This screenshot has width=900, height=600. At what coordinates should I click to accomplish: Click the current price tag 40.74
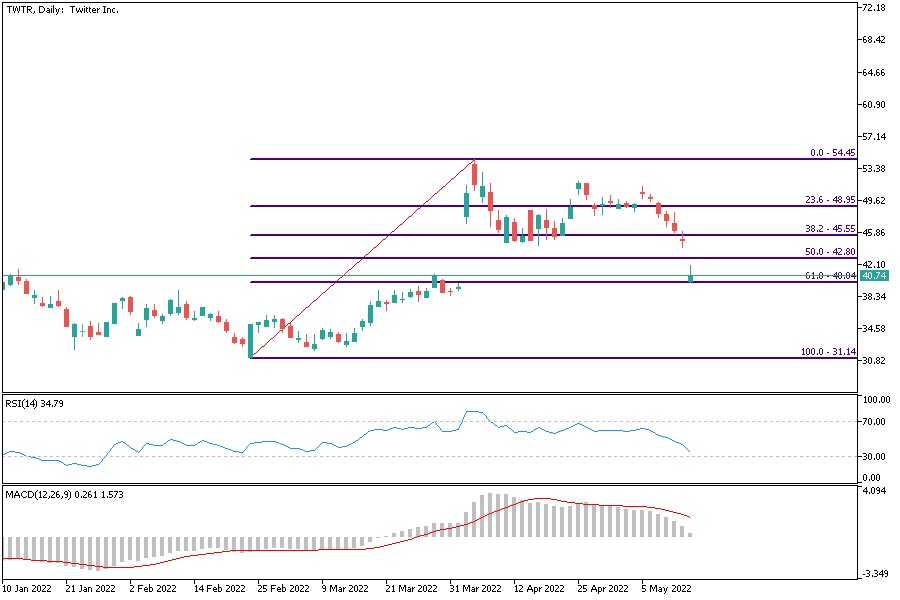874,275
